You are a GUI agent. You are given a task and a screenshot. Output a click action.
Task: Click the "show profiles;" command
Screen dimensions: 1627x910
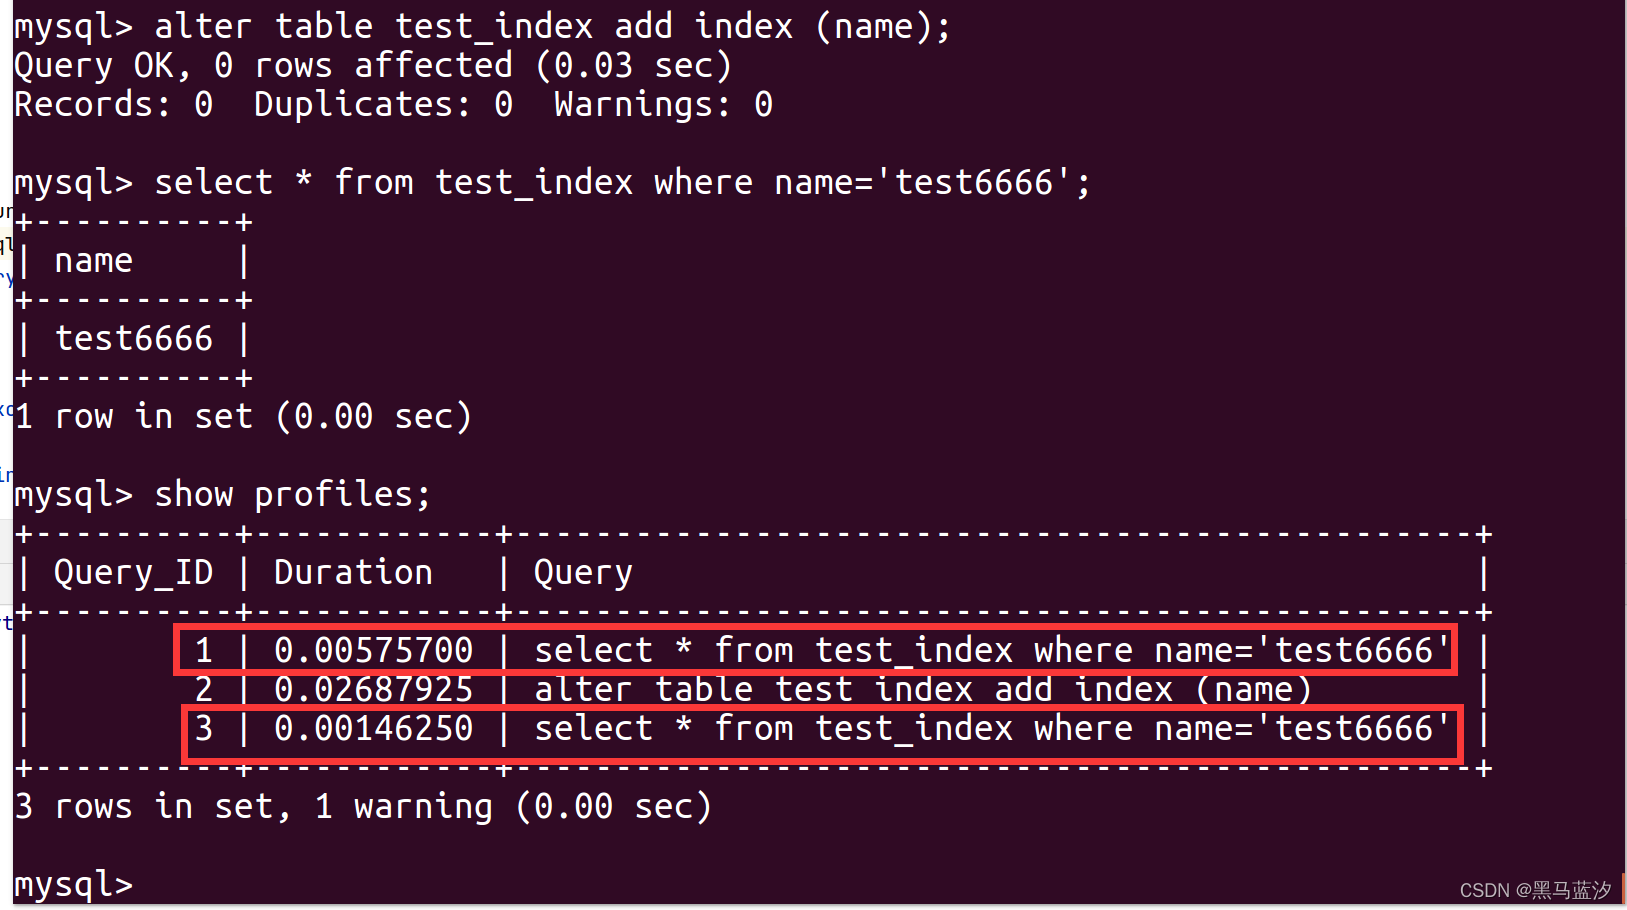coord(292,494)
